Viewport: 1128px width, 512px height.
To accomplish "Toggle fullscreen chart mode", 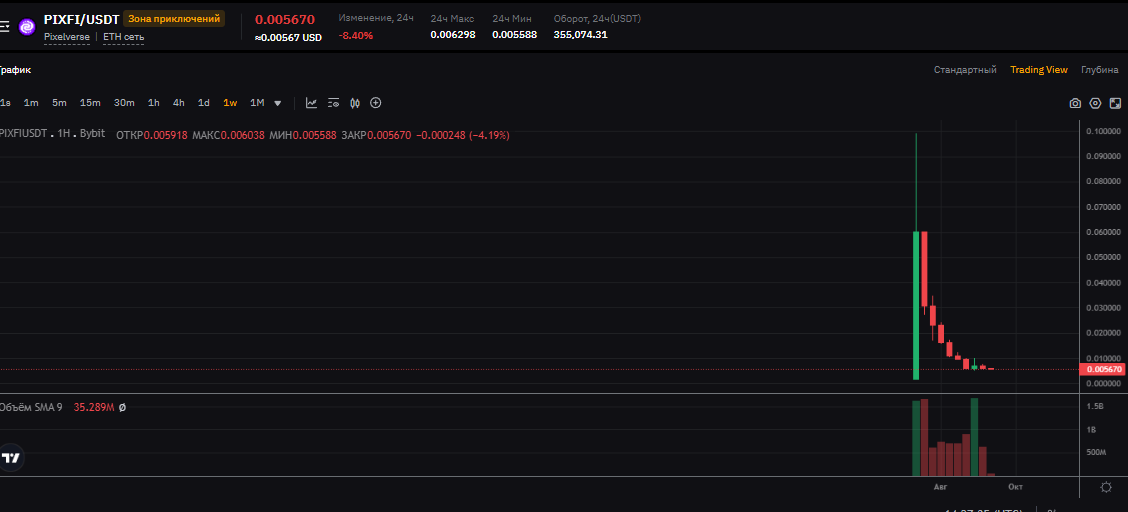I will click(x=1115, y=103).
